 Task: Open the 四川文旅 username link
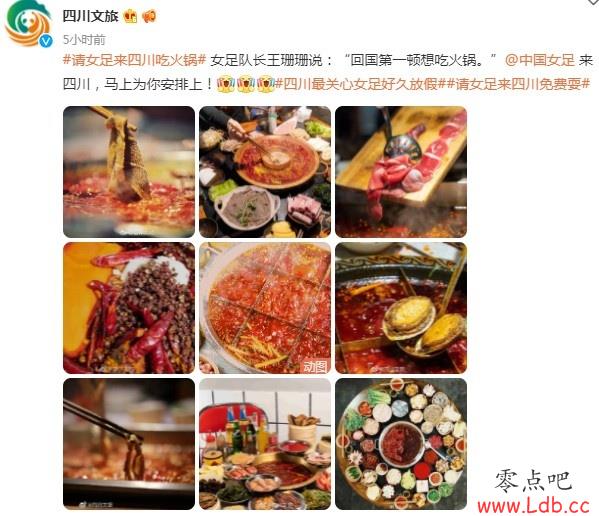pos(91,16)
